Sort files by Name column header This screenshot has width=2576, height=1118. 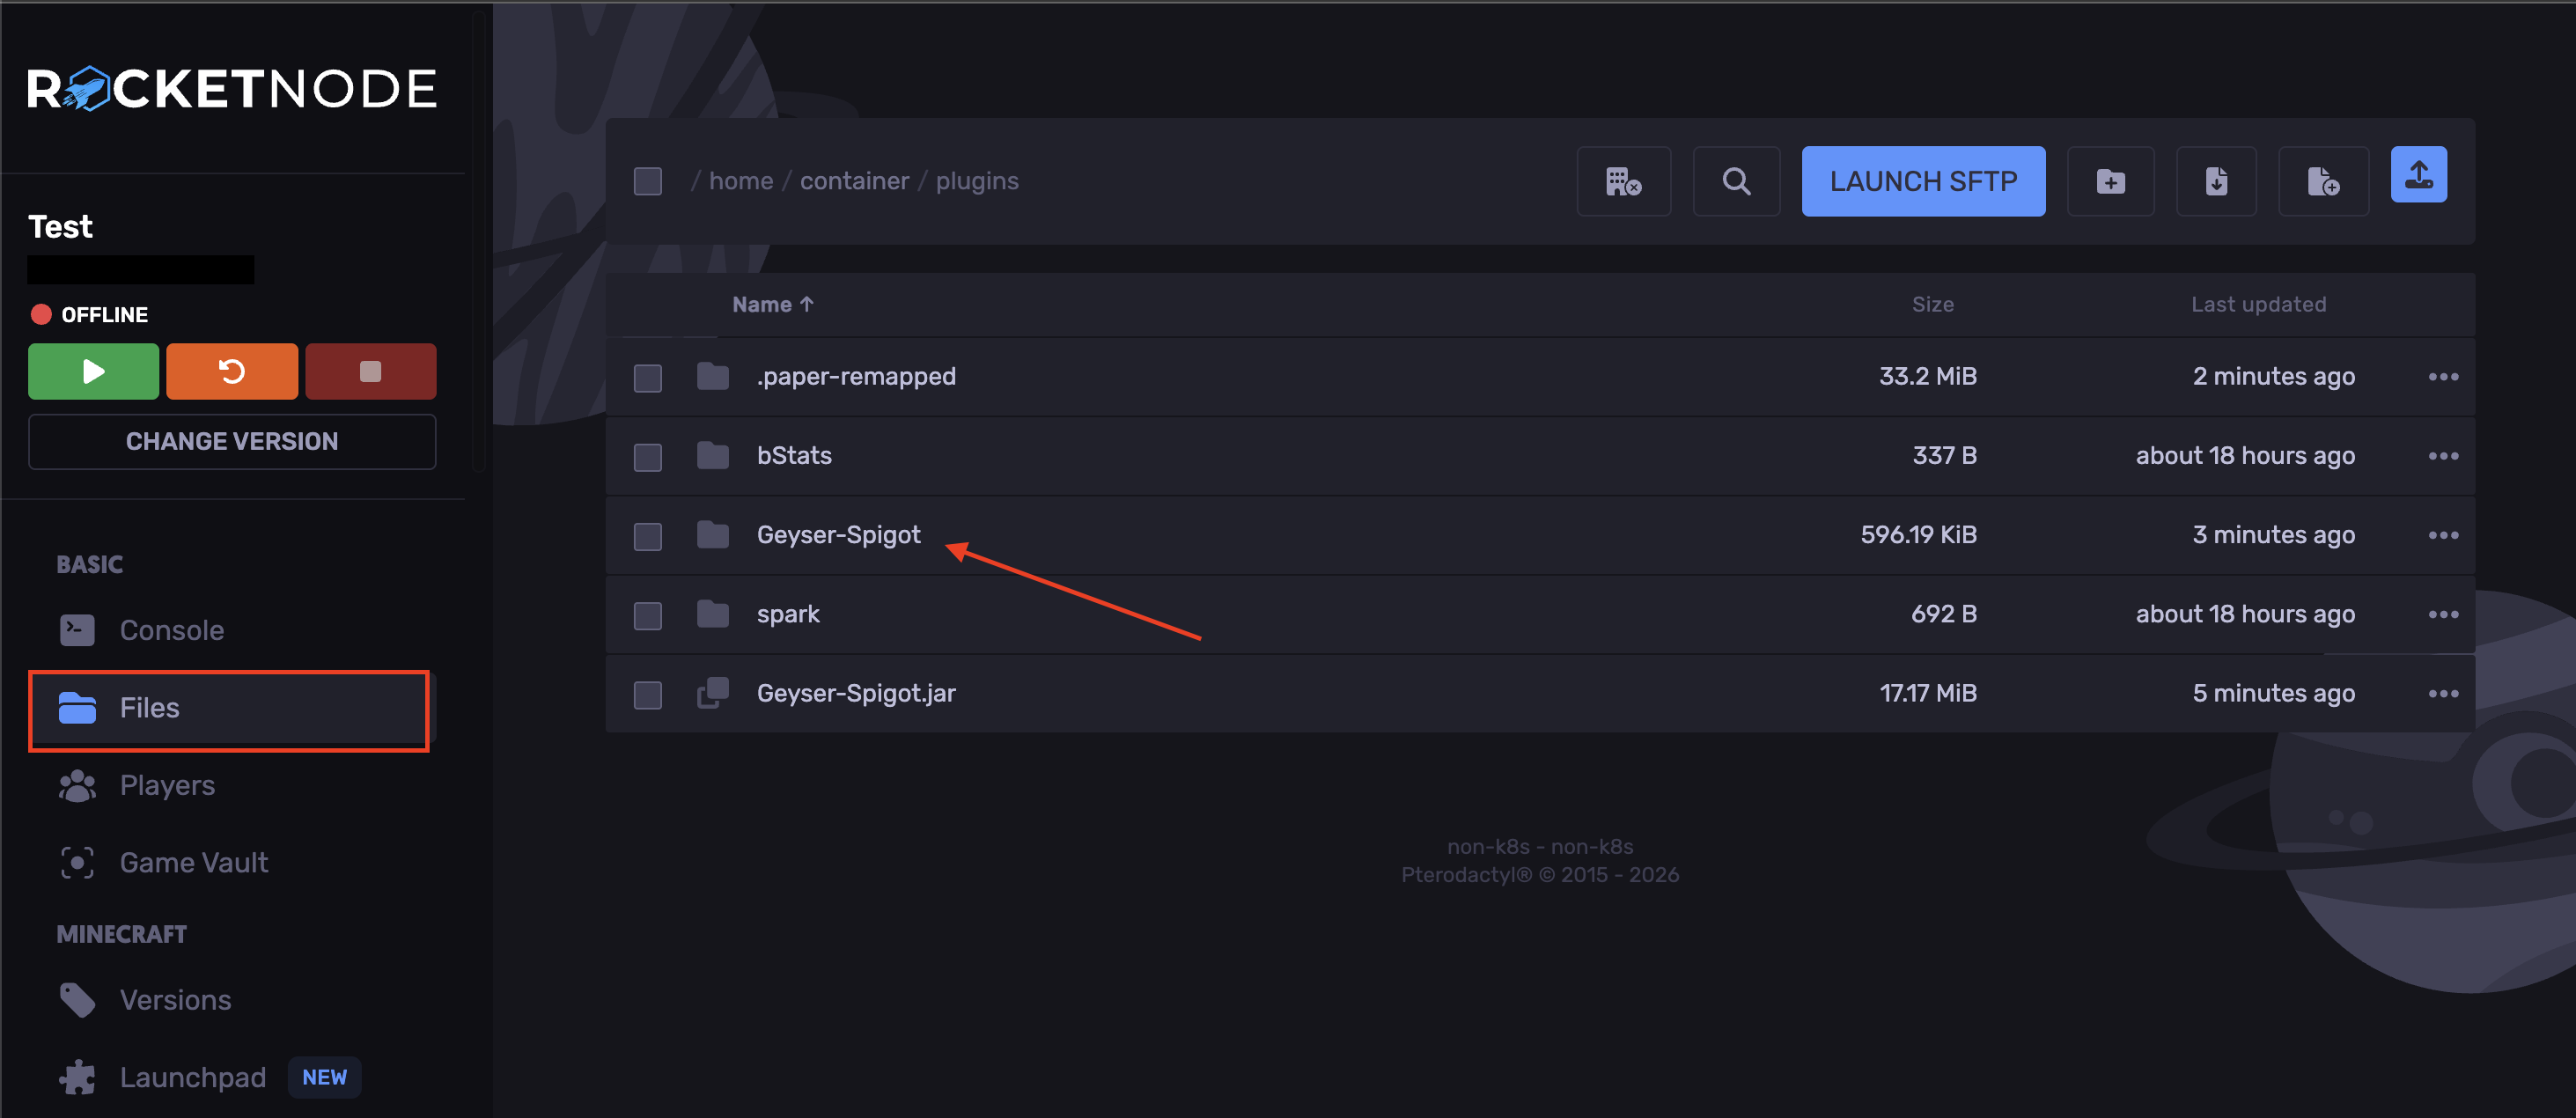[x=772, y=304]
